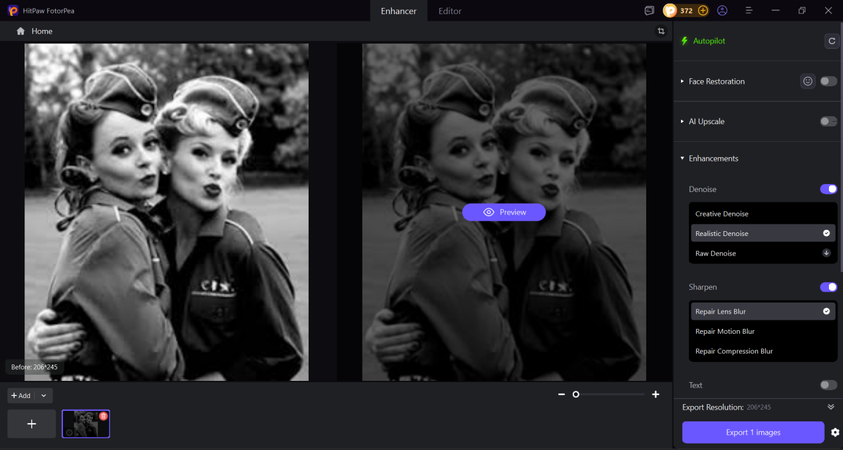The image size is (843, 450).
Task: Click the + Add button
Action: click(x=22, y=396)
